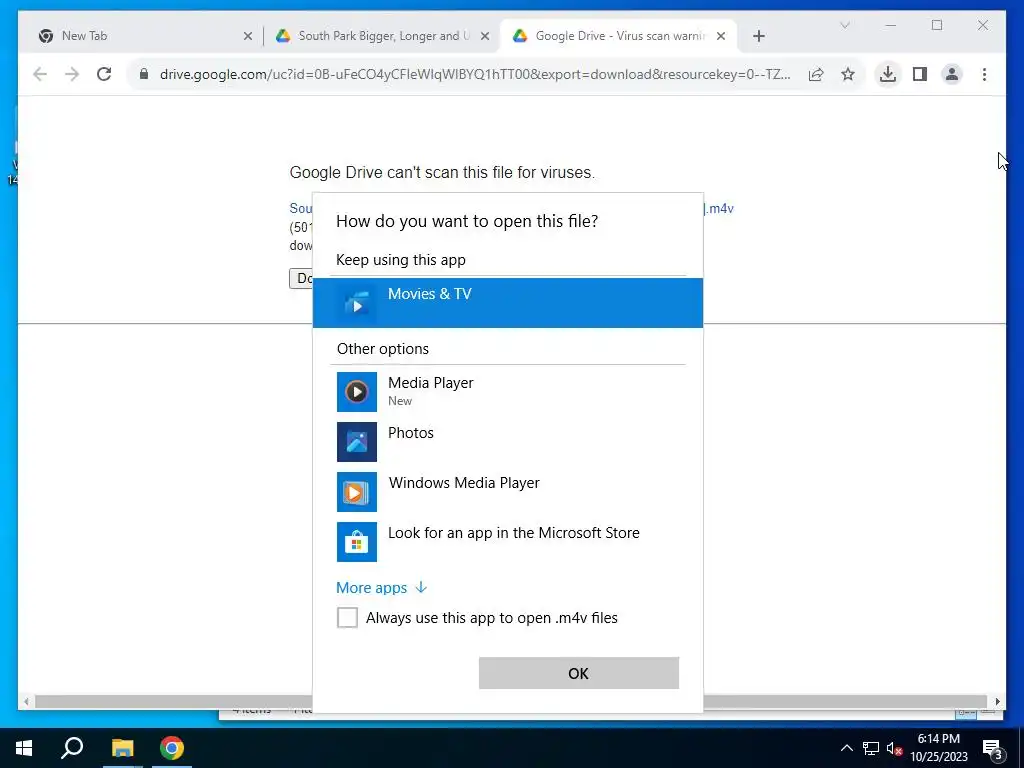
Task: Close the South Park tab
Action: coord(485,37)
